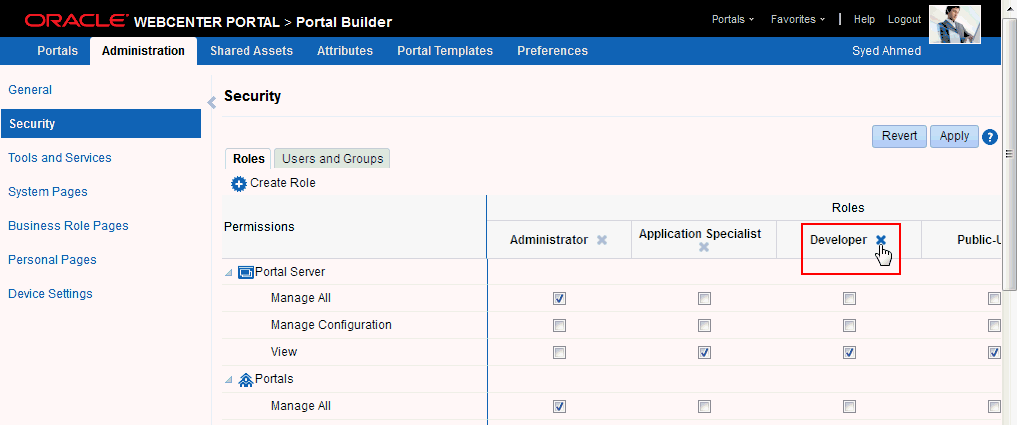Check Manage Configuration for Administrator
The image size is (1017, 425).
click(559, 325)
